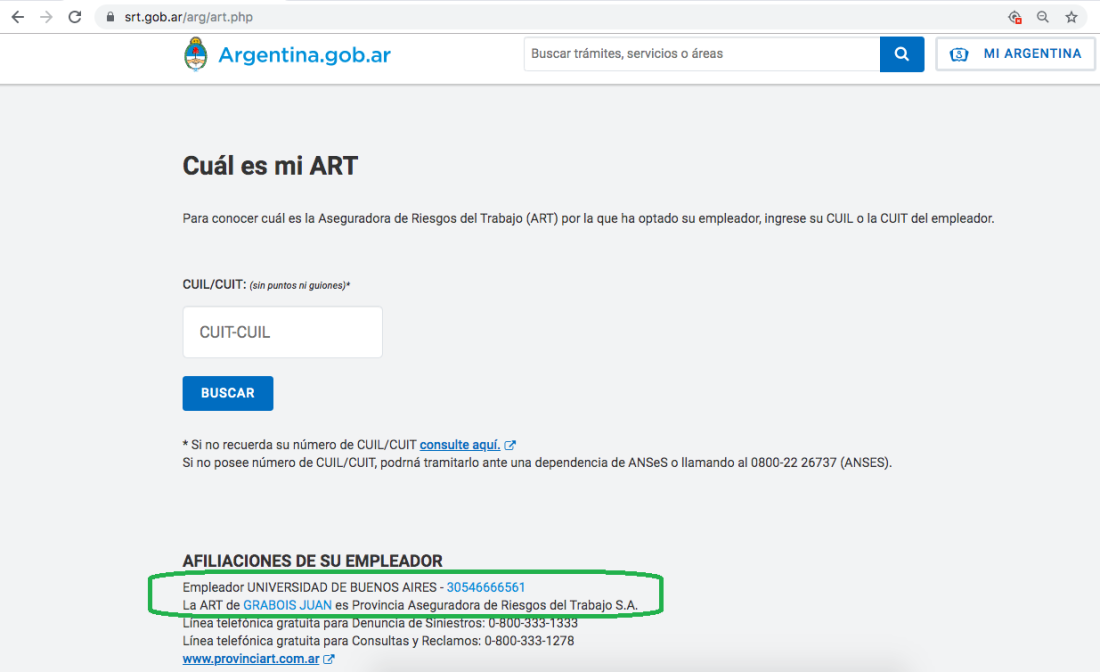Click the extension icon left of zoom icon
Screen dimensions: 1100x672
coord(1015,17)
